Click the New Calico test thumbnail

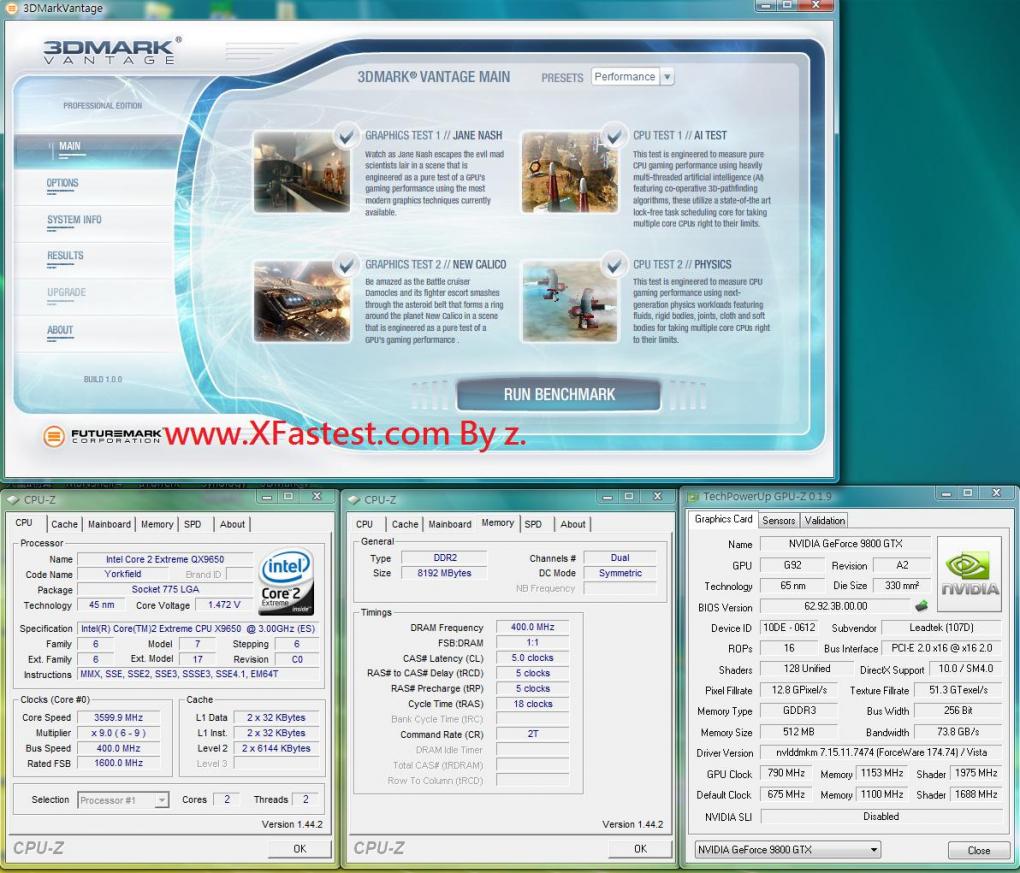tap(302, 301)
